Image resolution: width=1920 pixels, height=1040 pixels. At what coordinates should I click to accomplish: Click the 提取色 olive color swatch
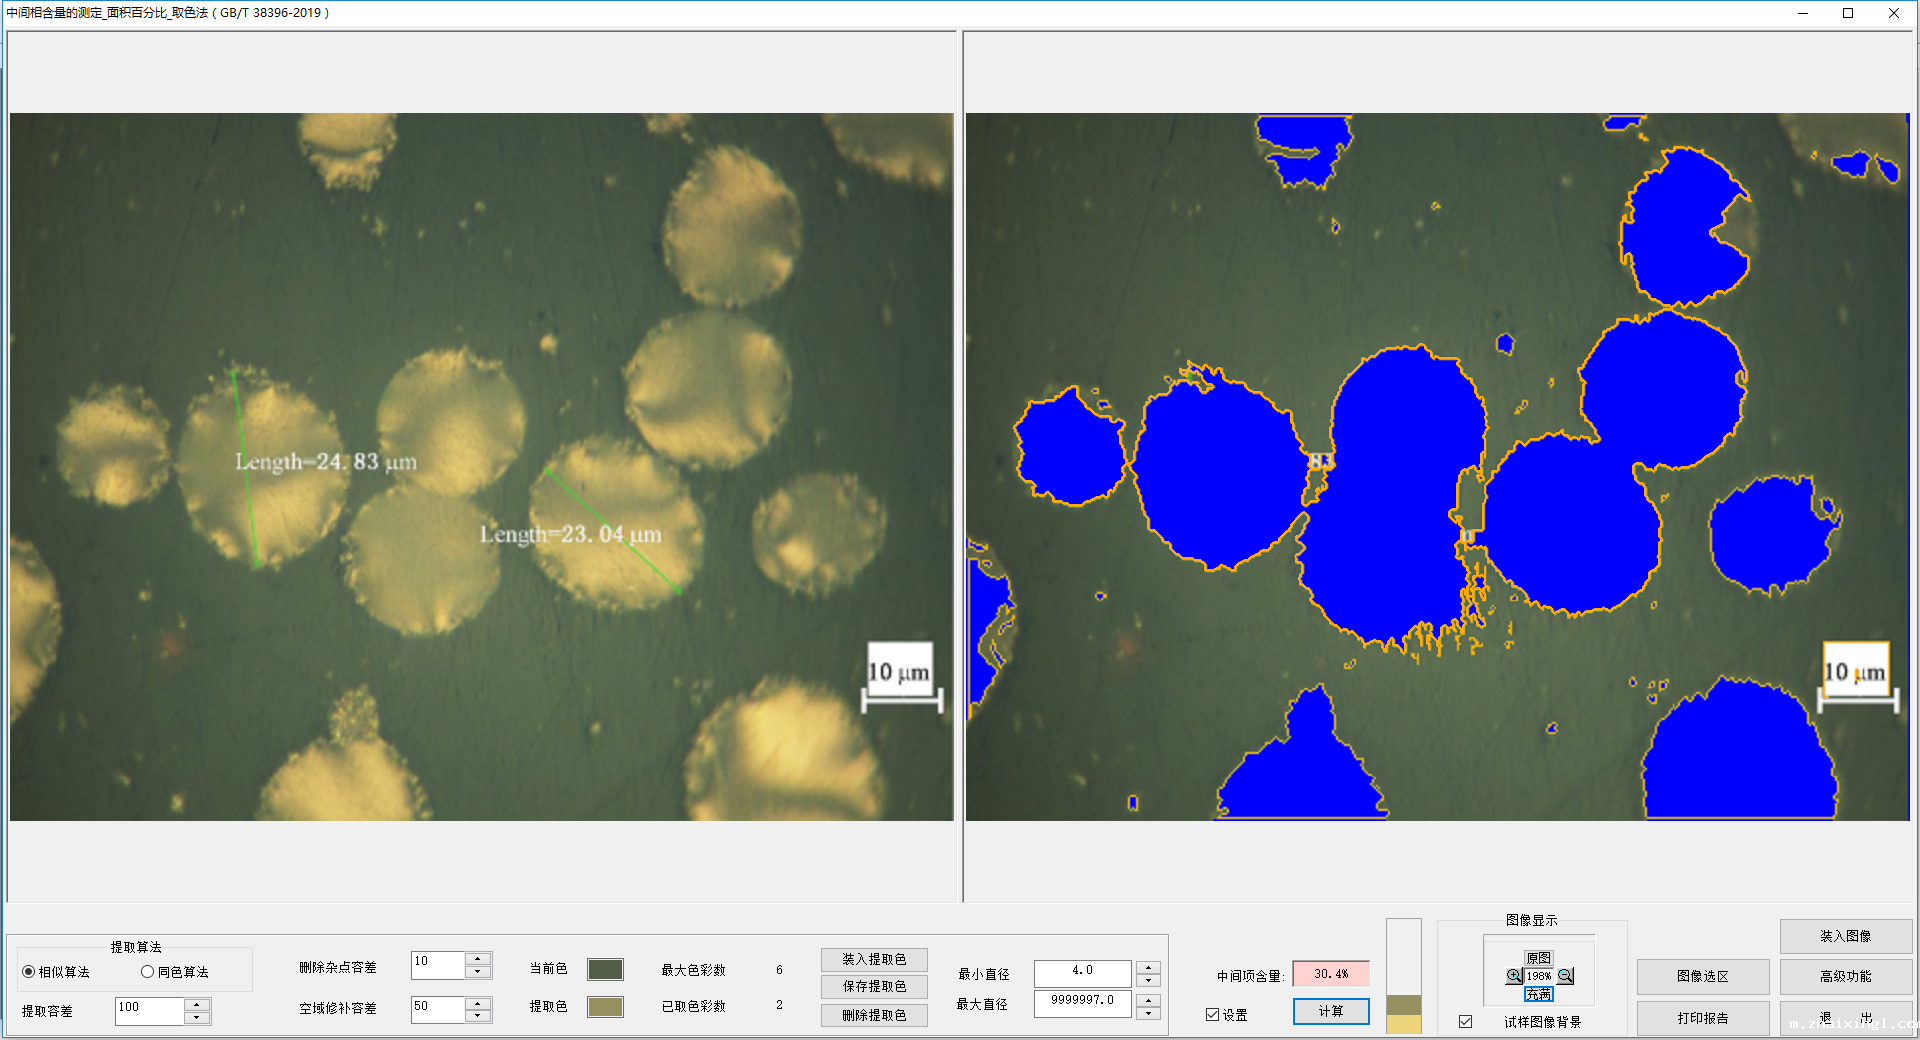point(605,1006)
